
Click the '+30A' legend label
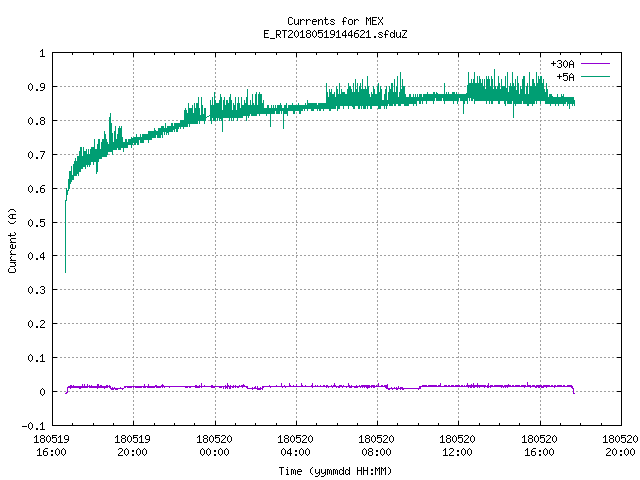(x=562, y=64)
